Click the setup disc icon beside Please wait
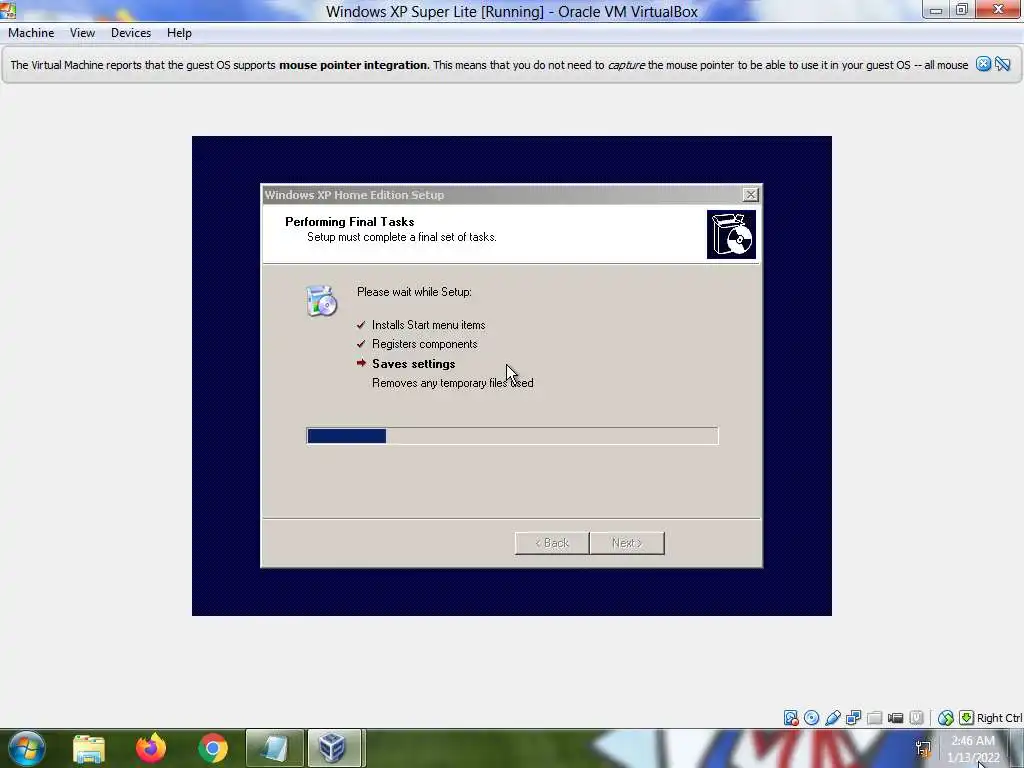Screen dimensions: 1024x768 (321, 300)
